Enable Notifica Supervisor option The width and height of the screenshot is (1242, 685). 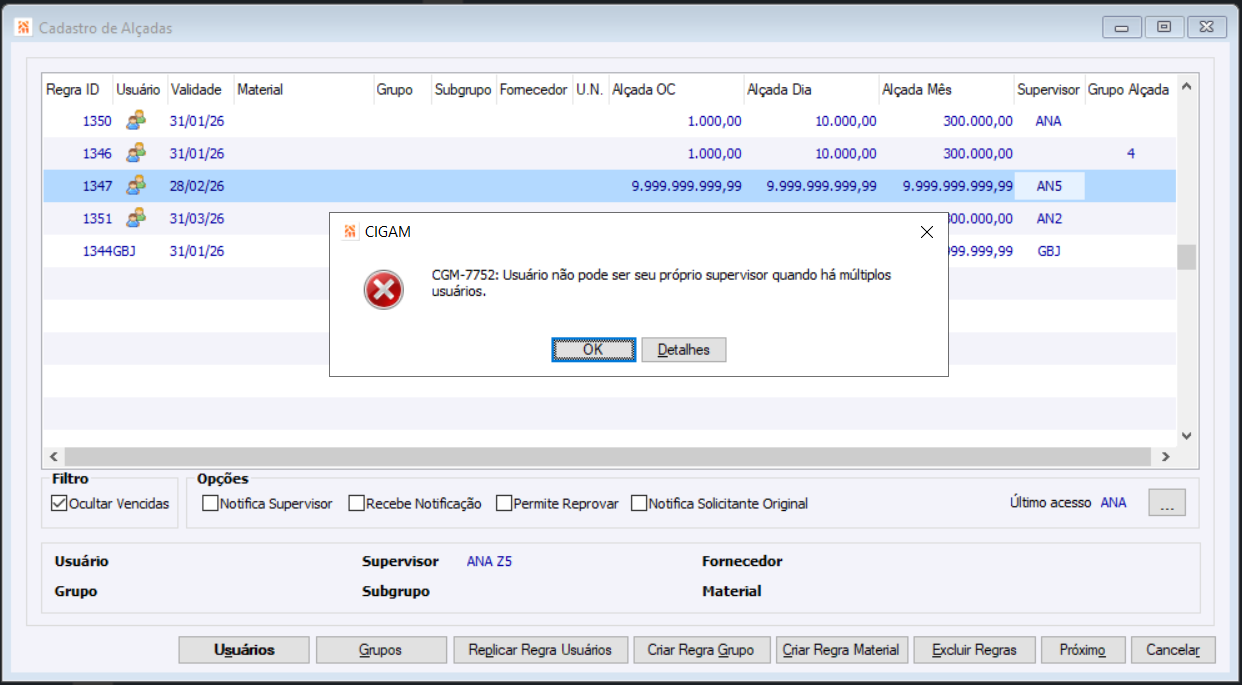pos(210,504)
